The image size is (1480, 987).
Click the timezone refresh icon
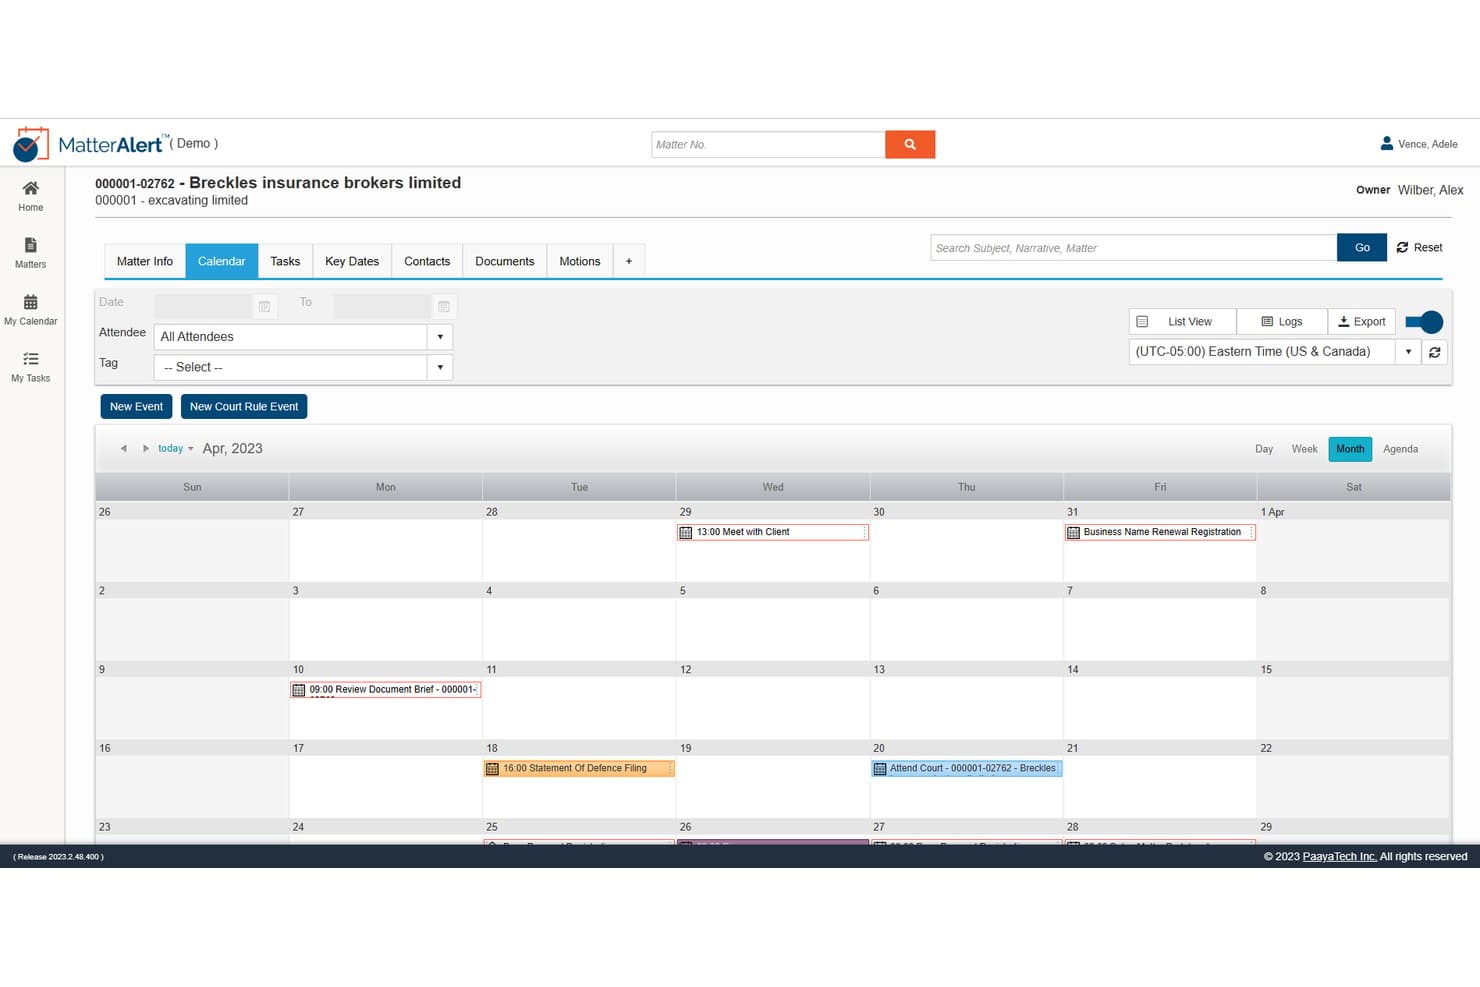1435,352
